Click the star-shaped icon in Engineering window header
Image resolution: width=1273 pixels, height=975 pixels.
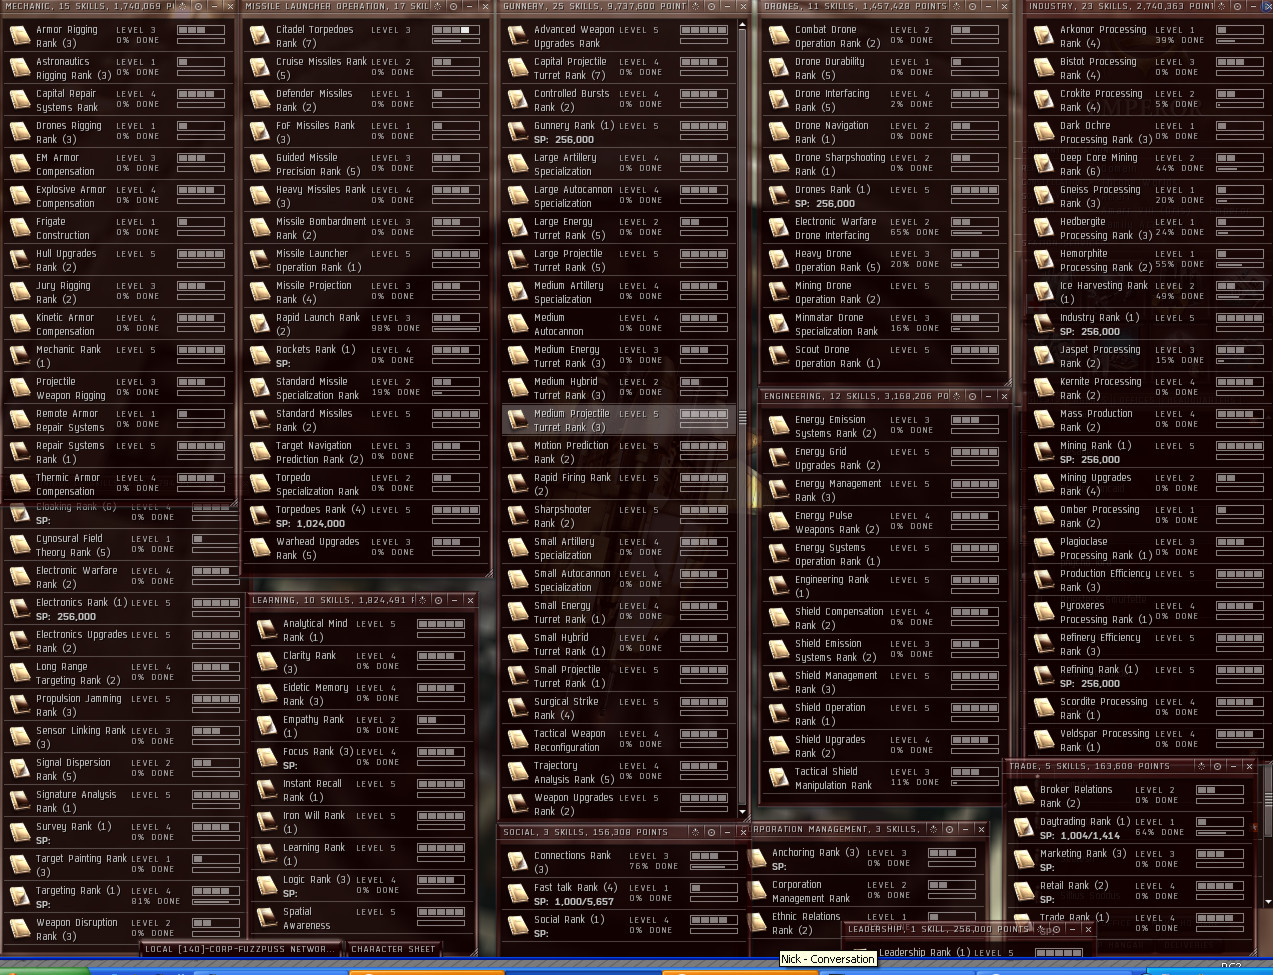958,396
